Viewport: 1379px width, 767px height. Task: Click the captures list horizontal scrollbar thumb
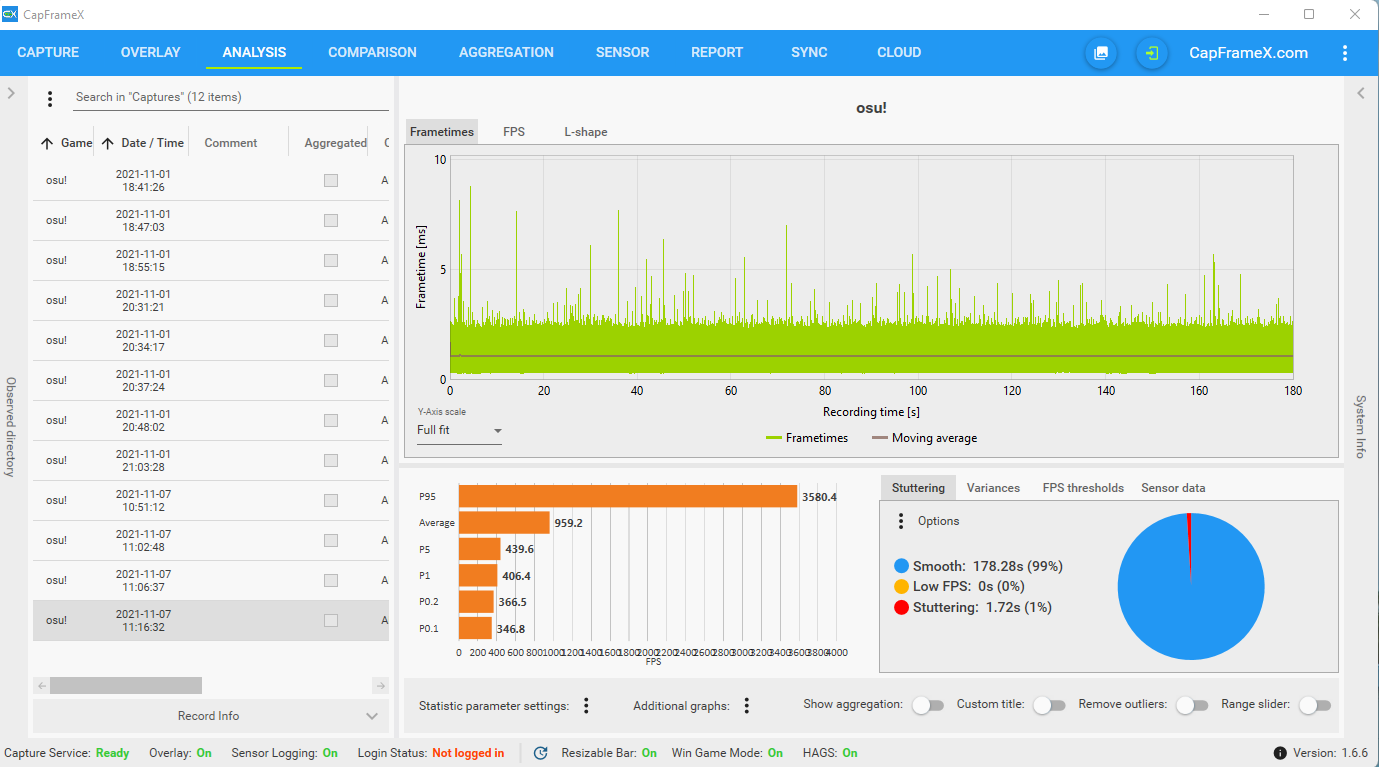coord(126,686)
